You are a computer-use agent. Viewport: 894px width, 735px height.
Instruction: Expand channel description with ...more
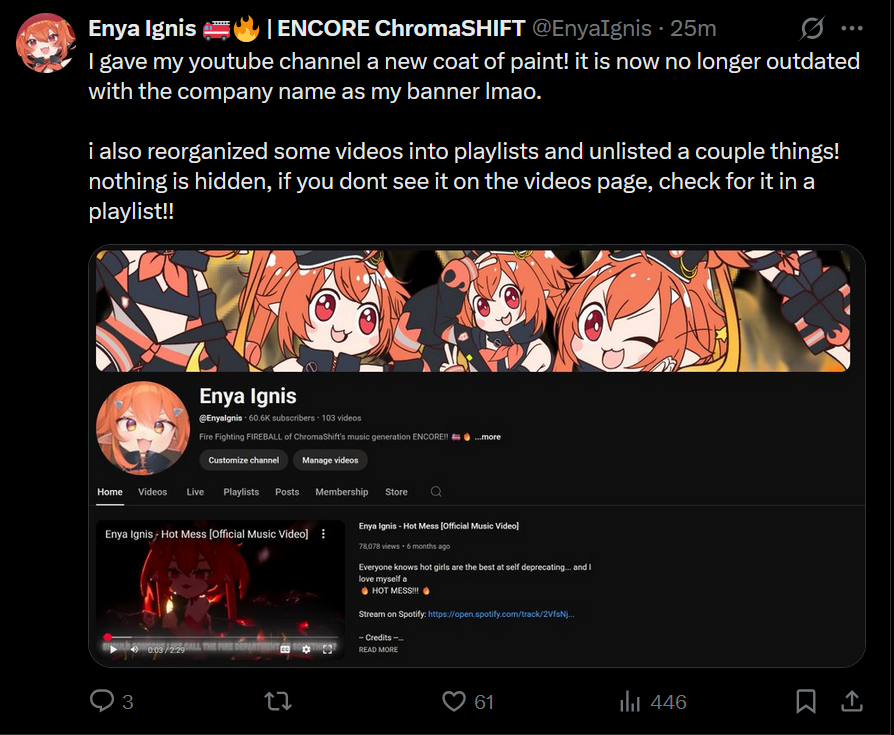pos(487,437)
